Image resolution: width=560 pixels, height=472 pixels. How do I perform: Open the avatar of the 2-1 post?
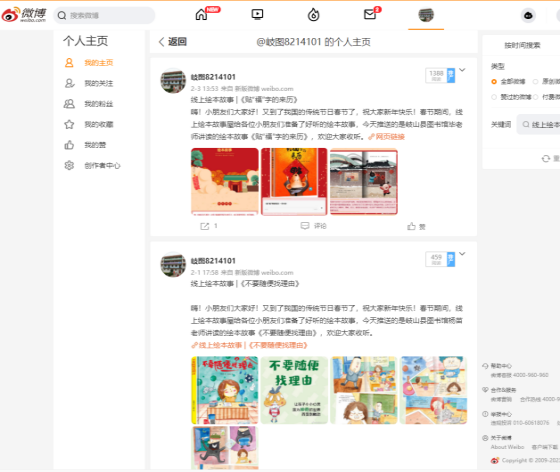pos(173,265)
